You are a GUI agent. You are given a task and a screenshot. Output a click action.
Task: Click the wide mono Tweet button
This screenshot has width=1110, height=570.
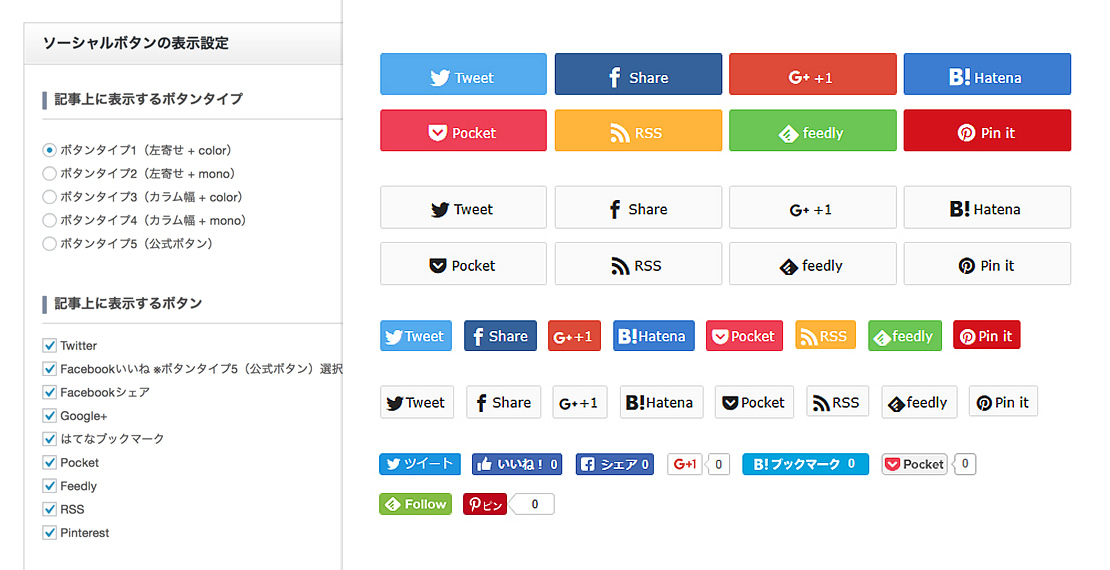pos(464,207)
